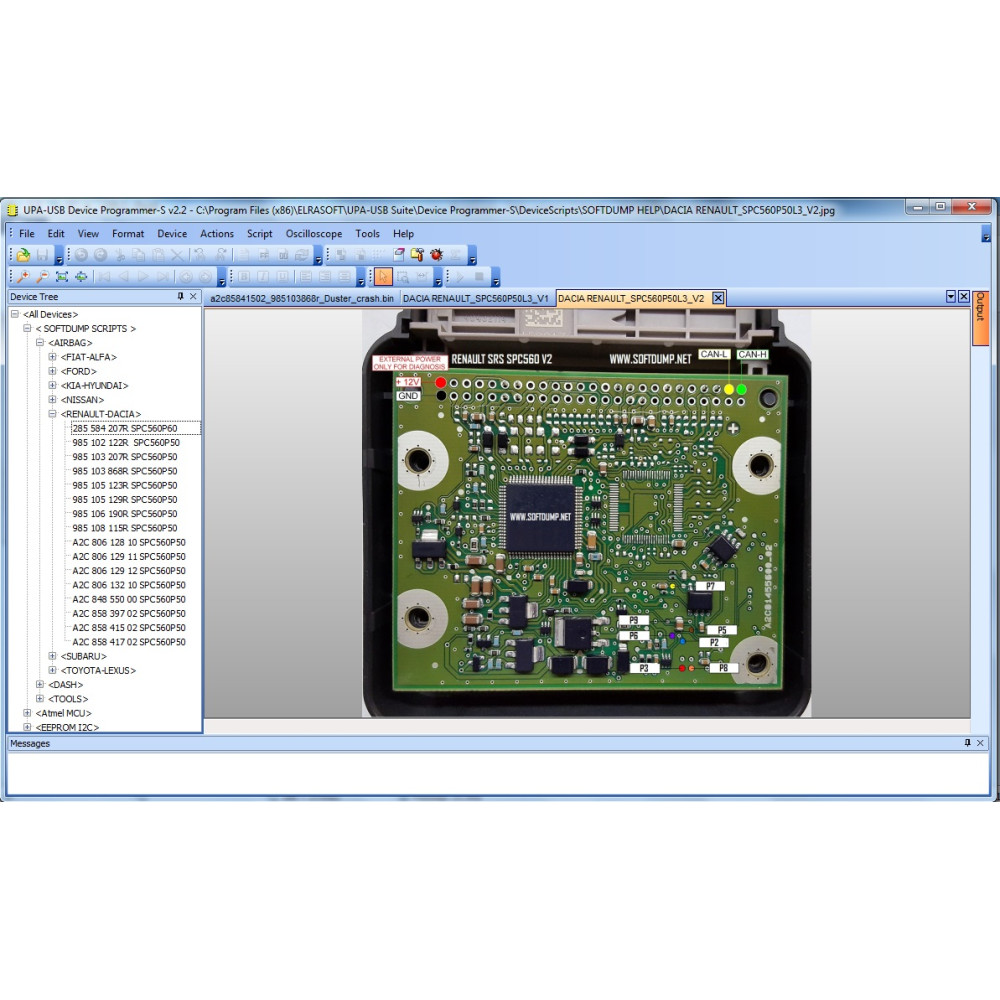Image resolution: width=1000 pixels, height=1000 pixels.
Task: Close the Device Tree panel
Action: 193,297
